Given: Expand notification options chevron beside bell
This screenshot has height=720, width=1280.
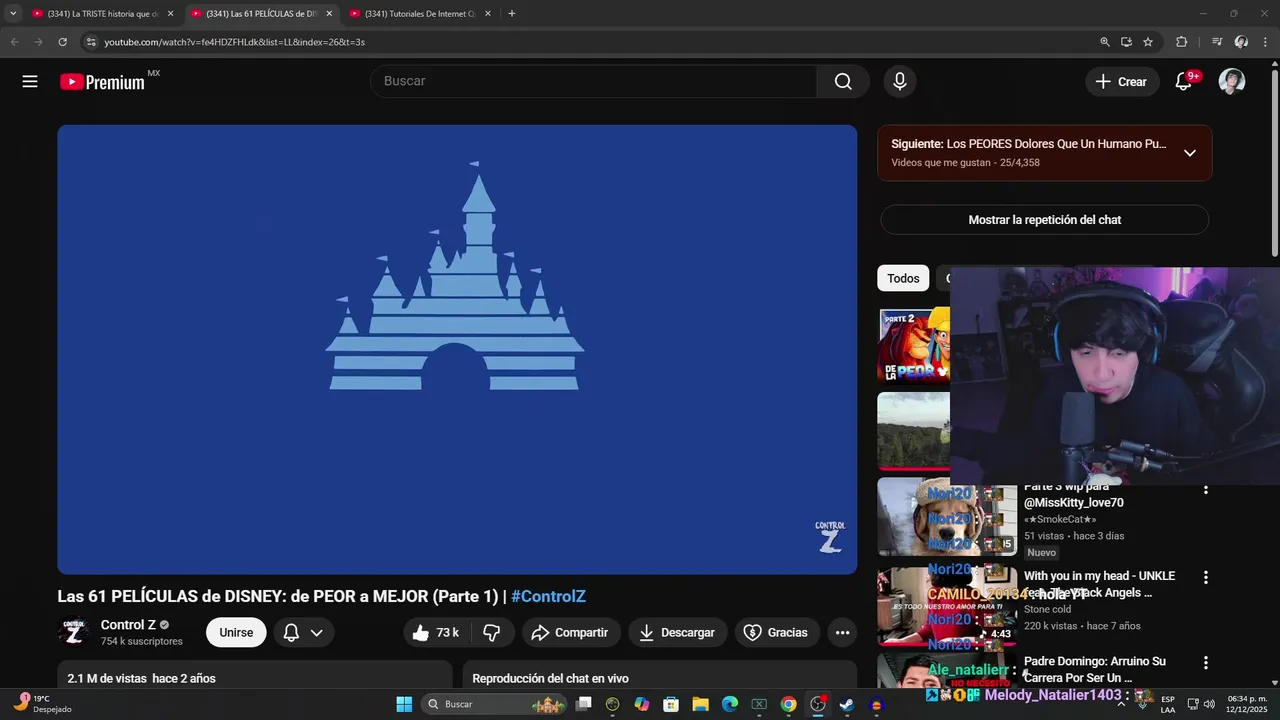Looking at the screenshot, I should pyautogui.click(x=317, y=632).
